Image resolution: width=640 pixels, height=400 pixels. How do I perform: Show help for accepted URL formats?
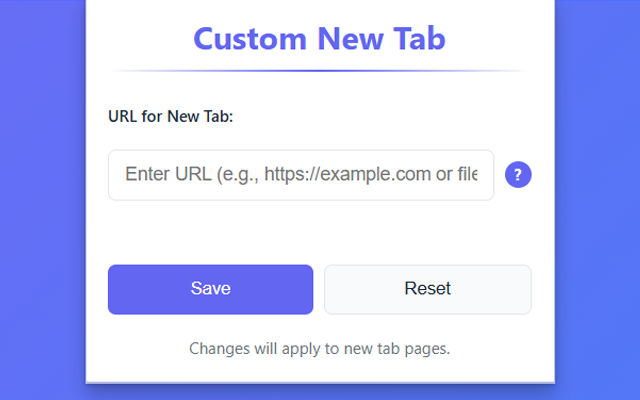click(518, 175)
